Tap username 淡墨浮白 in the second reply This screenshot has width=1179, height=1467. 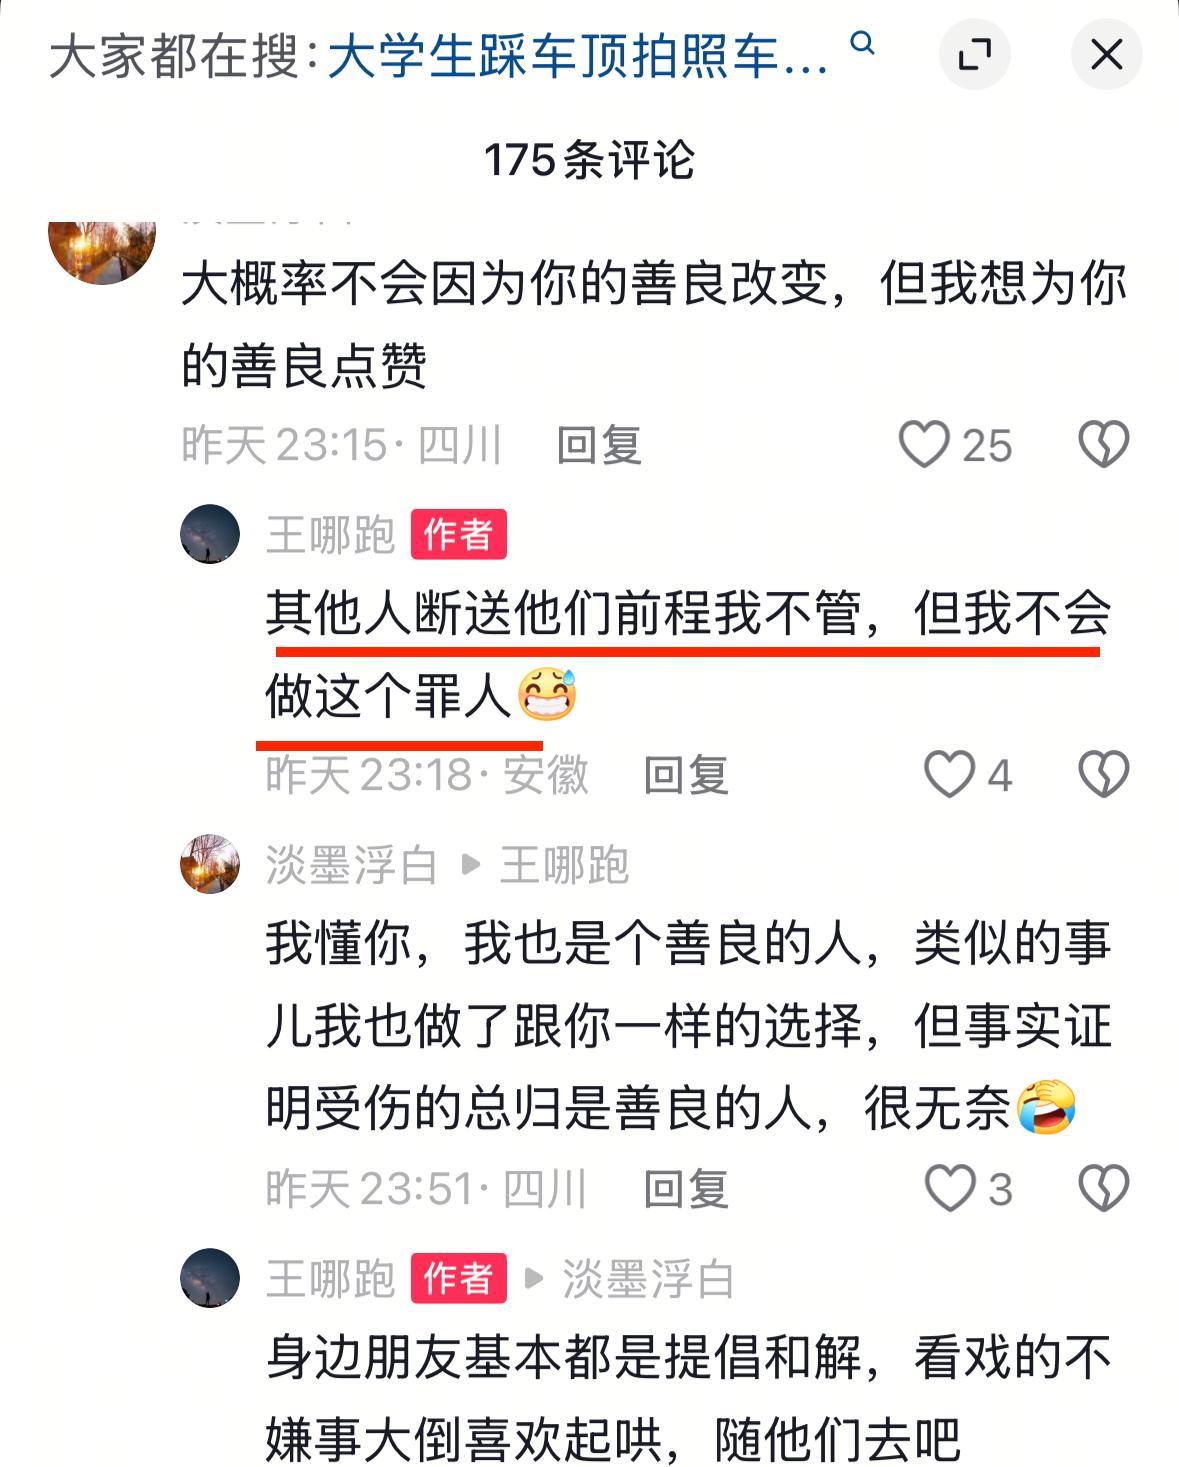click(351, 865)
